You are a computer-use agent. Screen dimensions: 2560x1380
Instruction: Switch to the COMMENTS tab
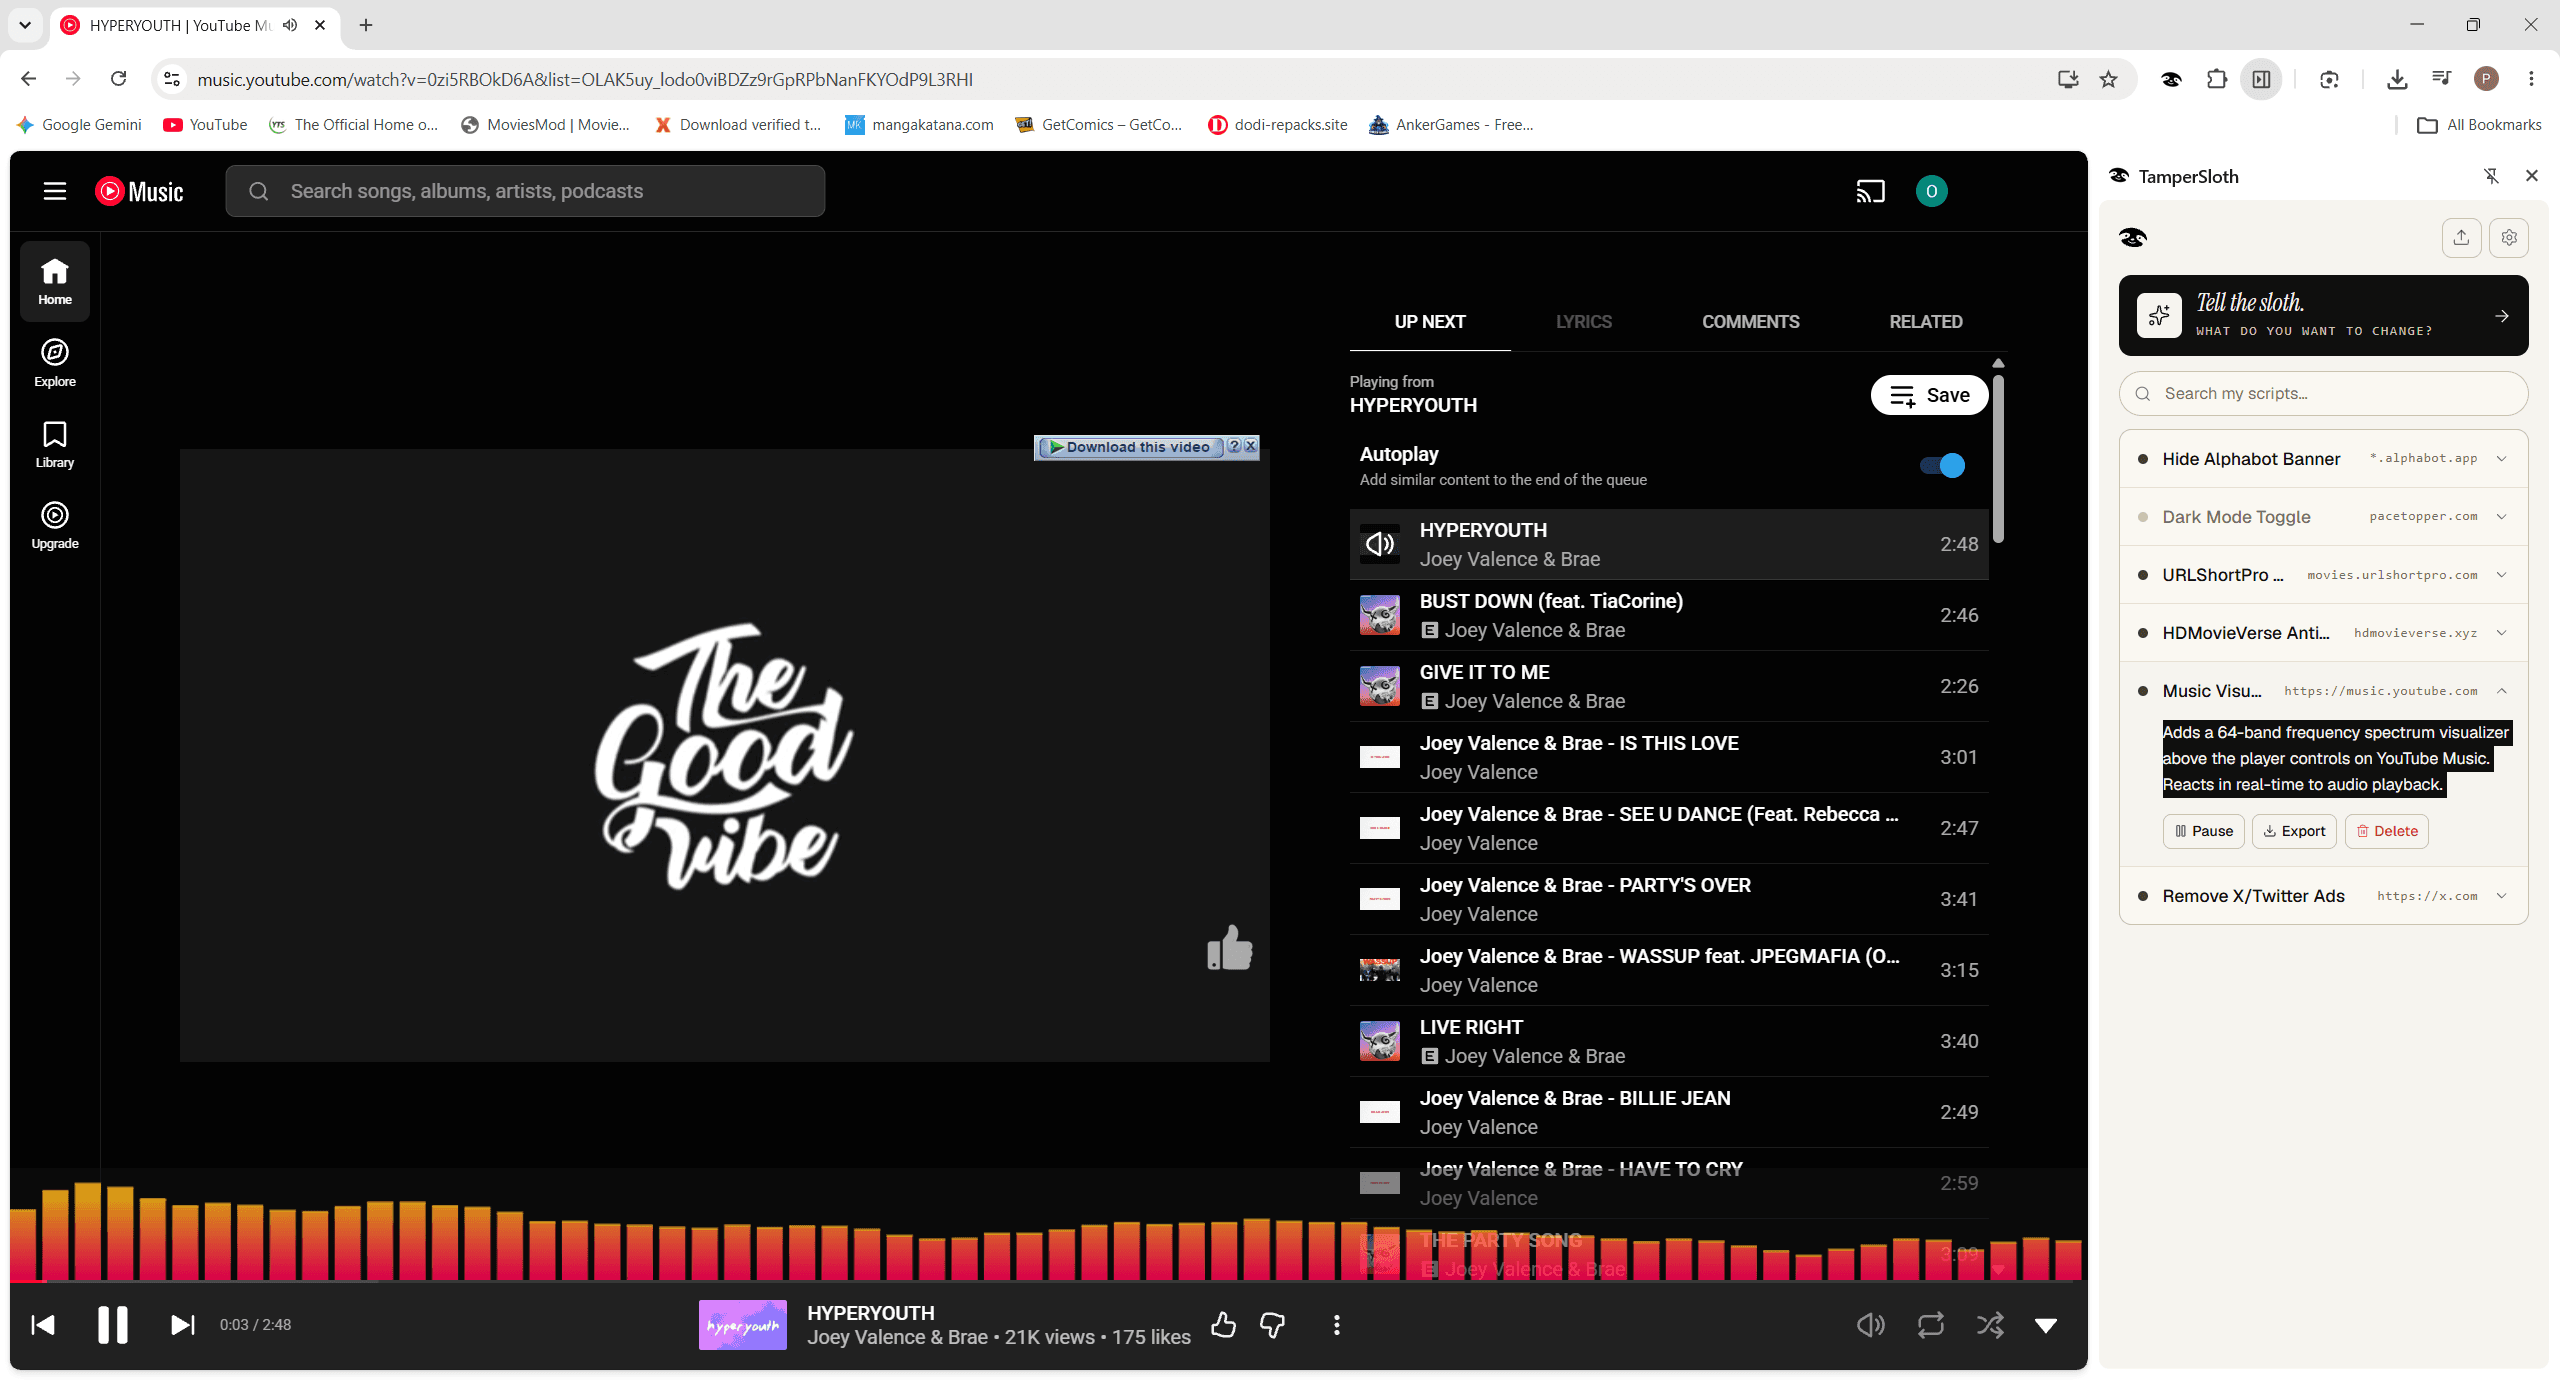(1750, 322)
